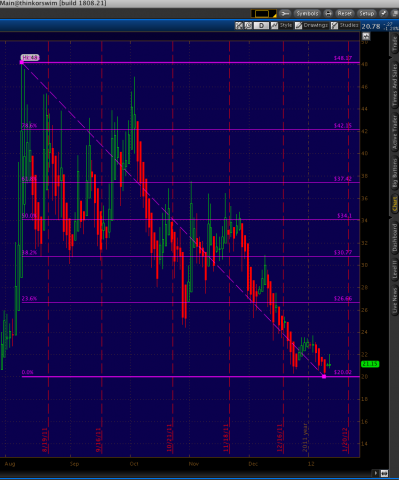Click the printer icon in top toolbar

coord(328,13)
